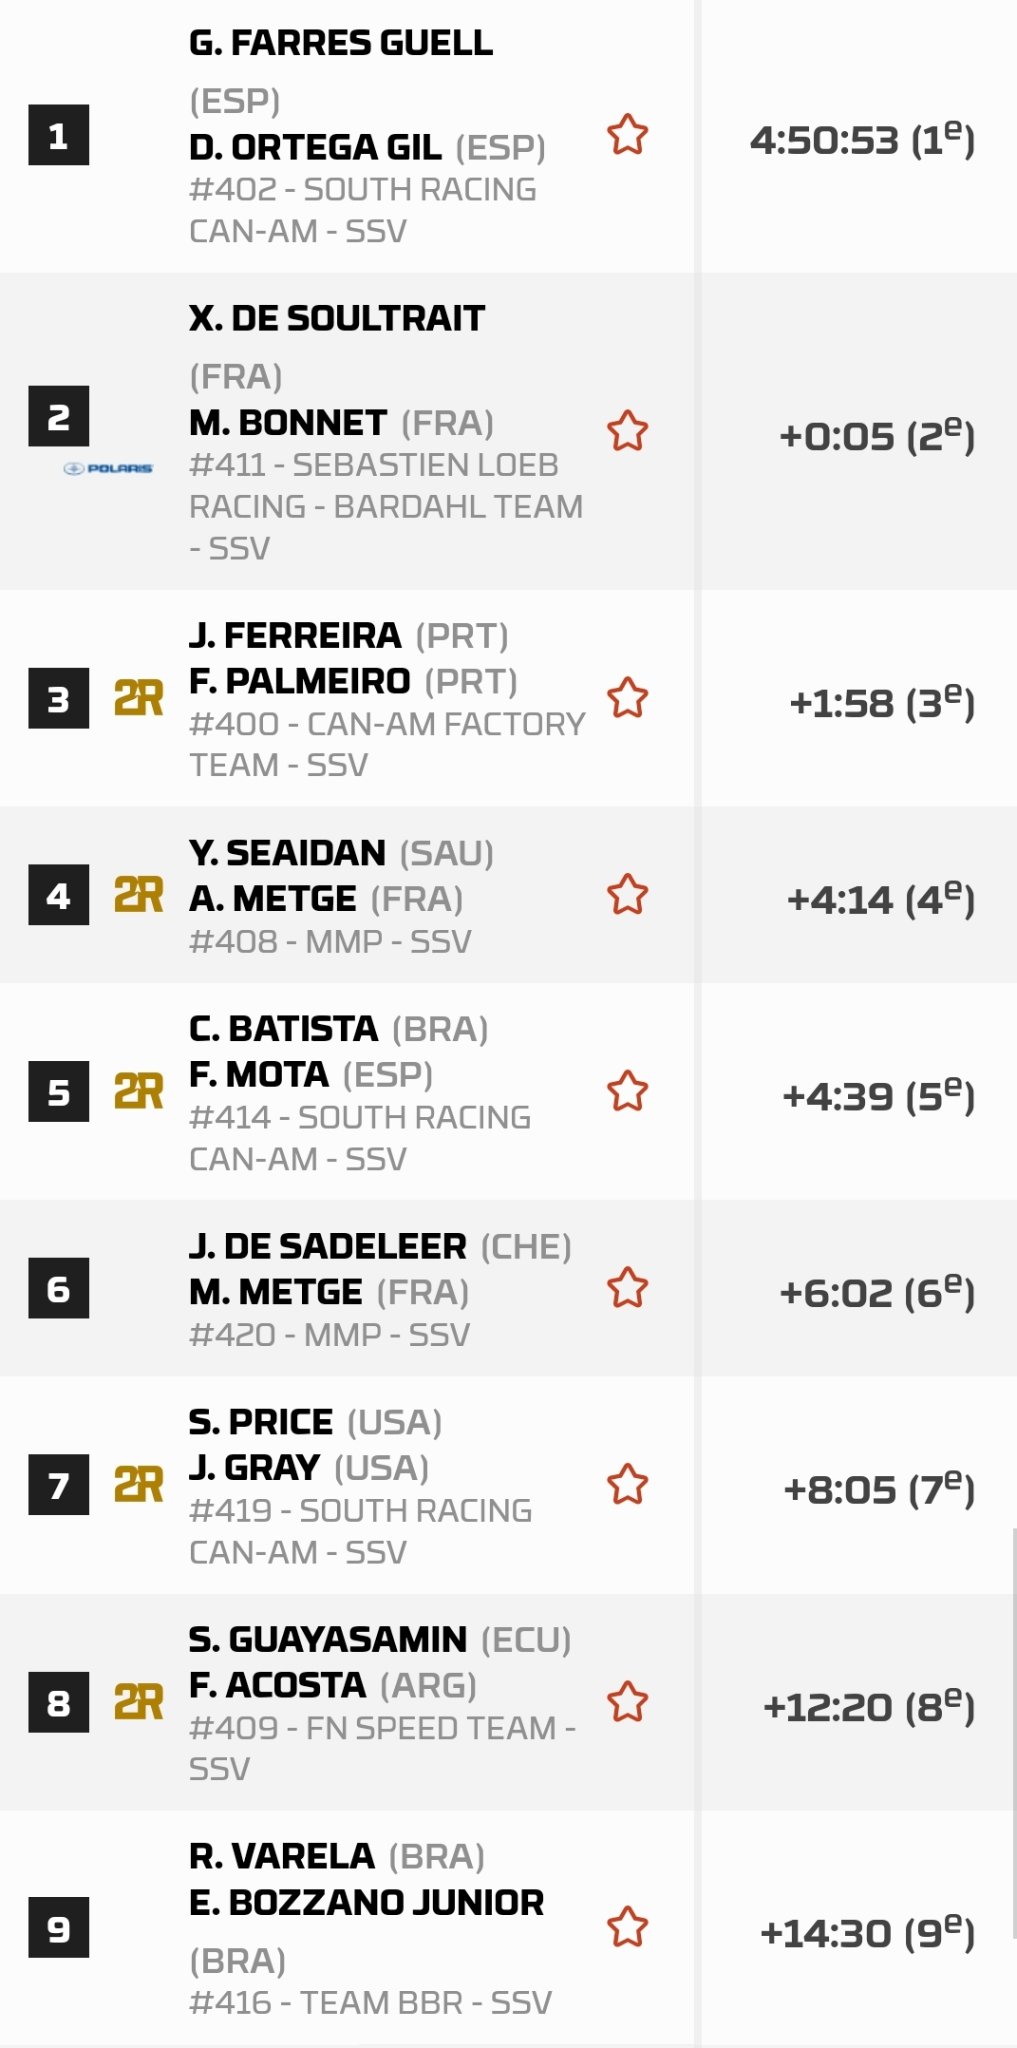Select the 2R badge next to S. Price

point(138,1484)
